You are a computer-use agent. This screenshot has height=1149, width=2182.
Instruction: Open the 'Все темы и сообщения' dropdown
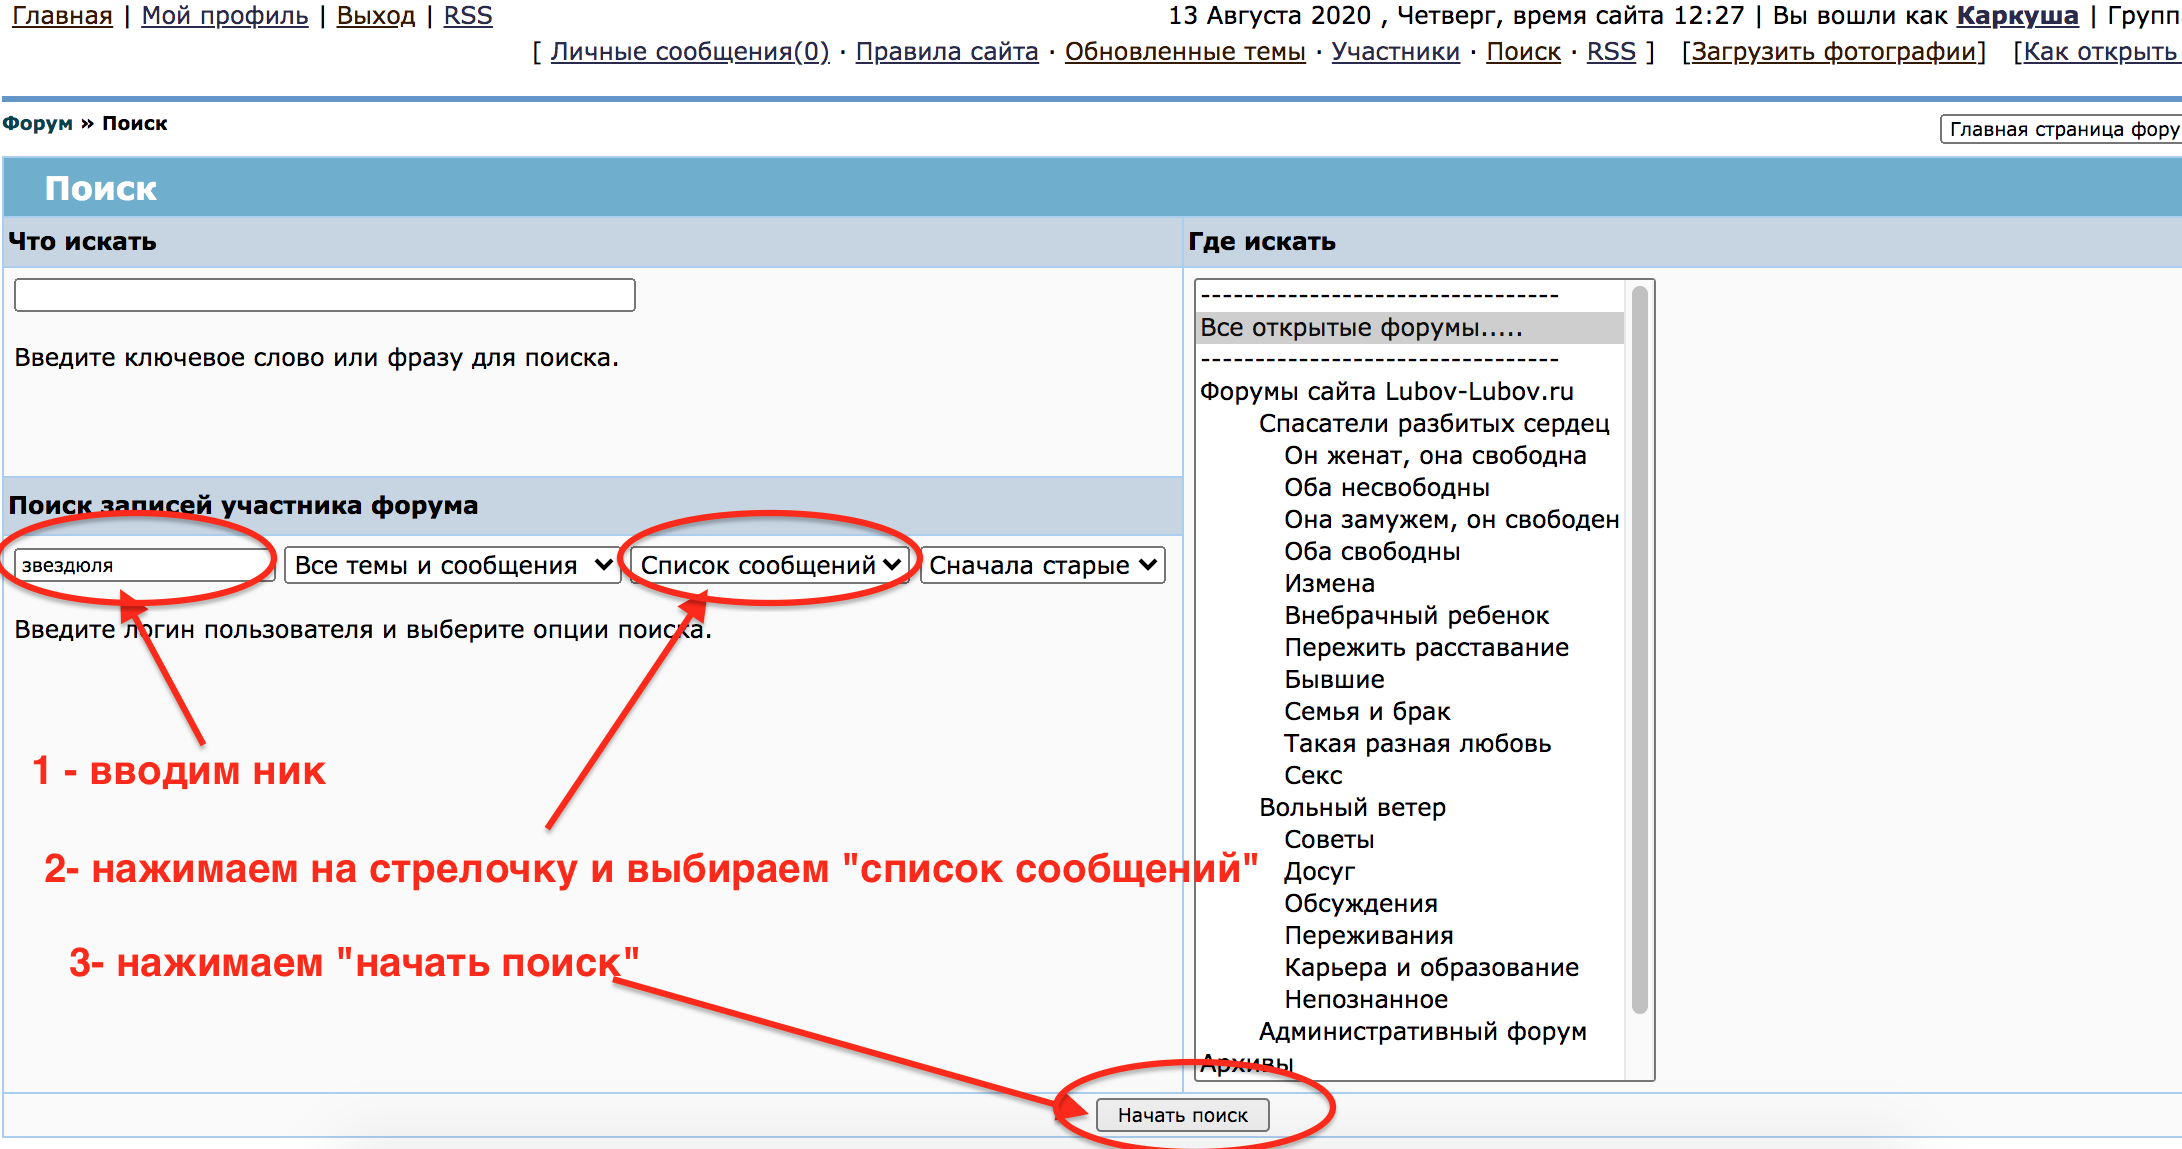(x=453, y=565)
